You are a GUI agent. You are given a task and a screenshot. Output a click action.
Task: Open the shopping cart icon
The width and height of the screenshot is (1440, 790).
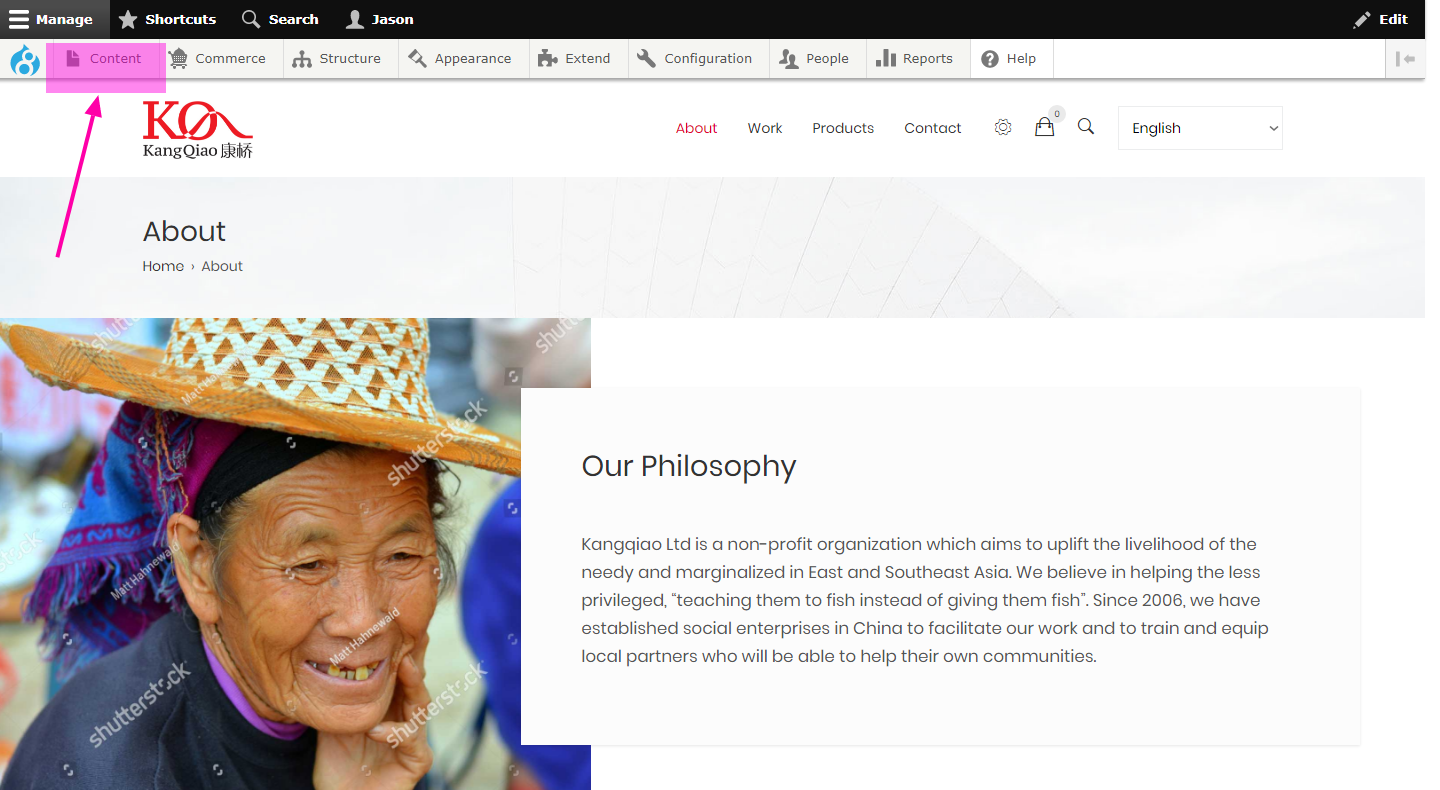pyautogui.click(x=1044, y=127)
